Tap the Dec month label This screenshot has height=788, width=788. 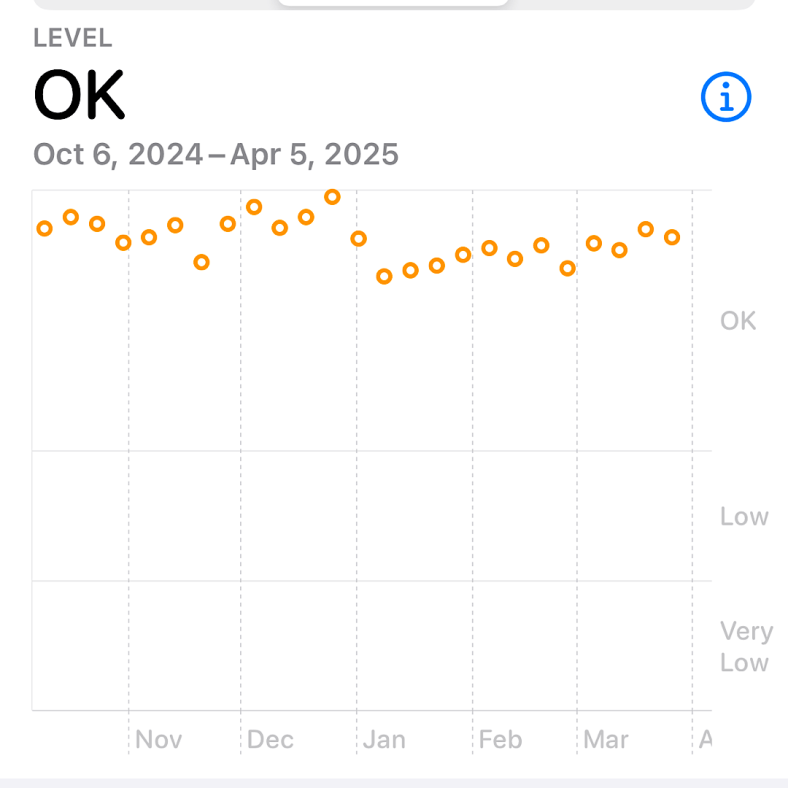pos(270,740)
